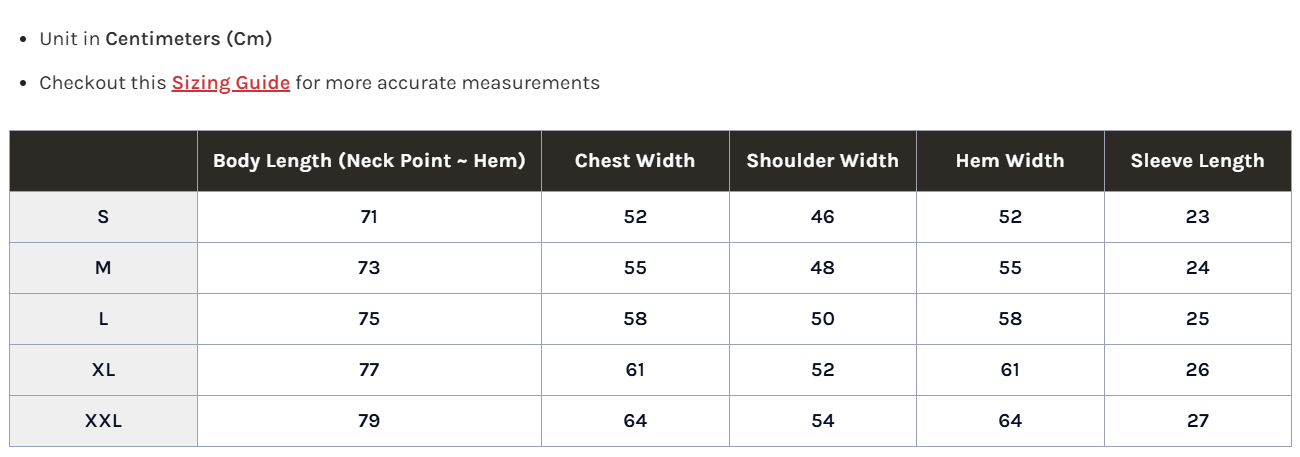
Task: Click the S size row label
Action: point(103,217)
